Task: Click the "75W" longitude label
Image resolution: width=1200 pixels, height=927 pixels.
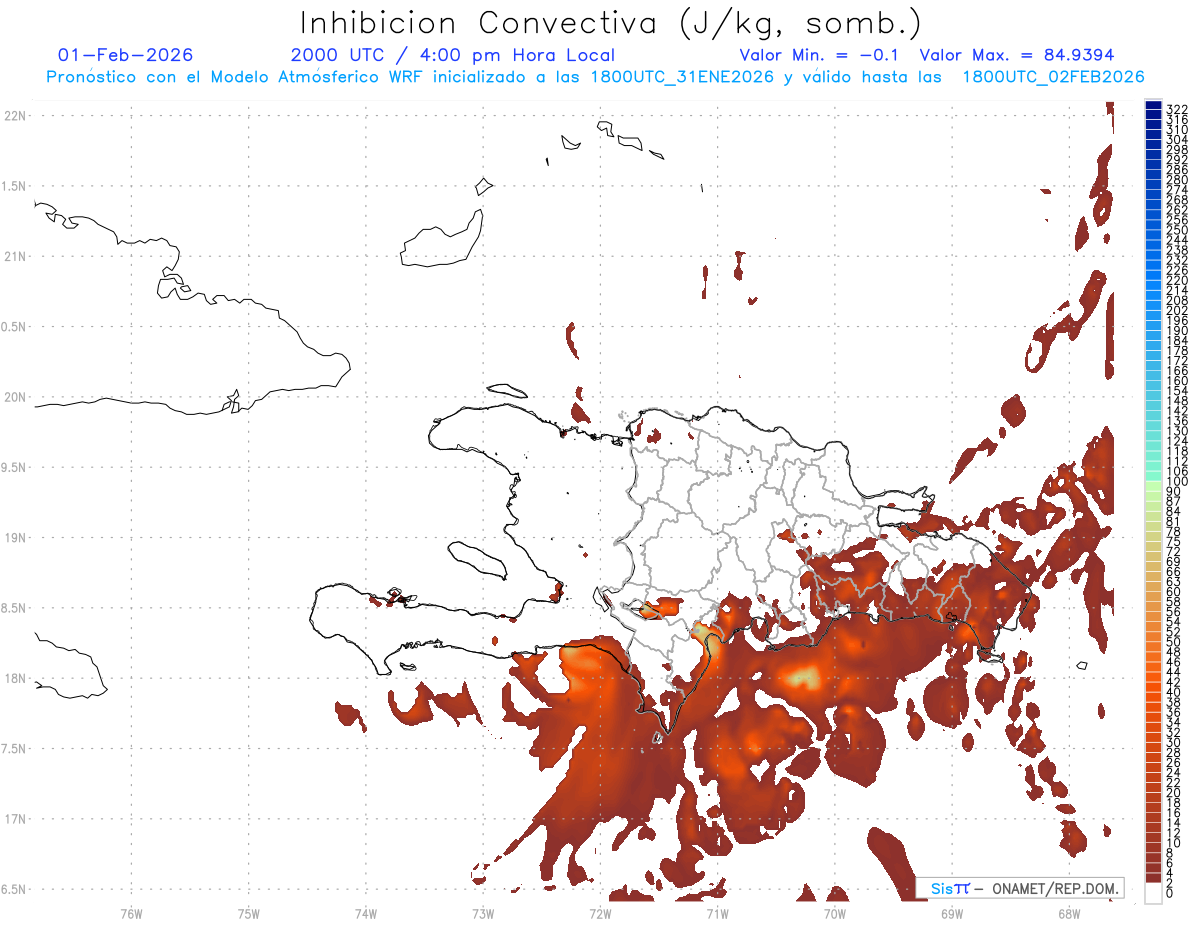Action: click(248, 913)
